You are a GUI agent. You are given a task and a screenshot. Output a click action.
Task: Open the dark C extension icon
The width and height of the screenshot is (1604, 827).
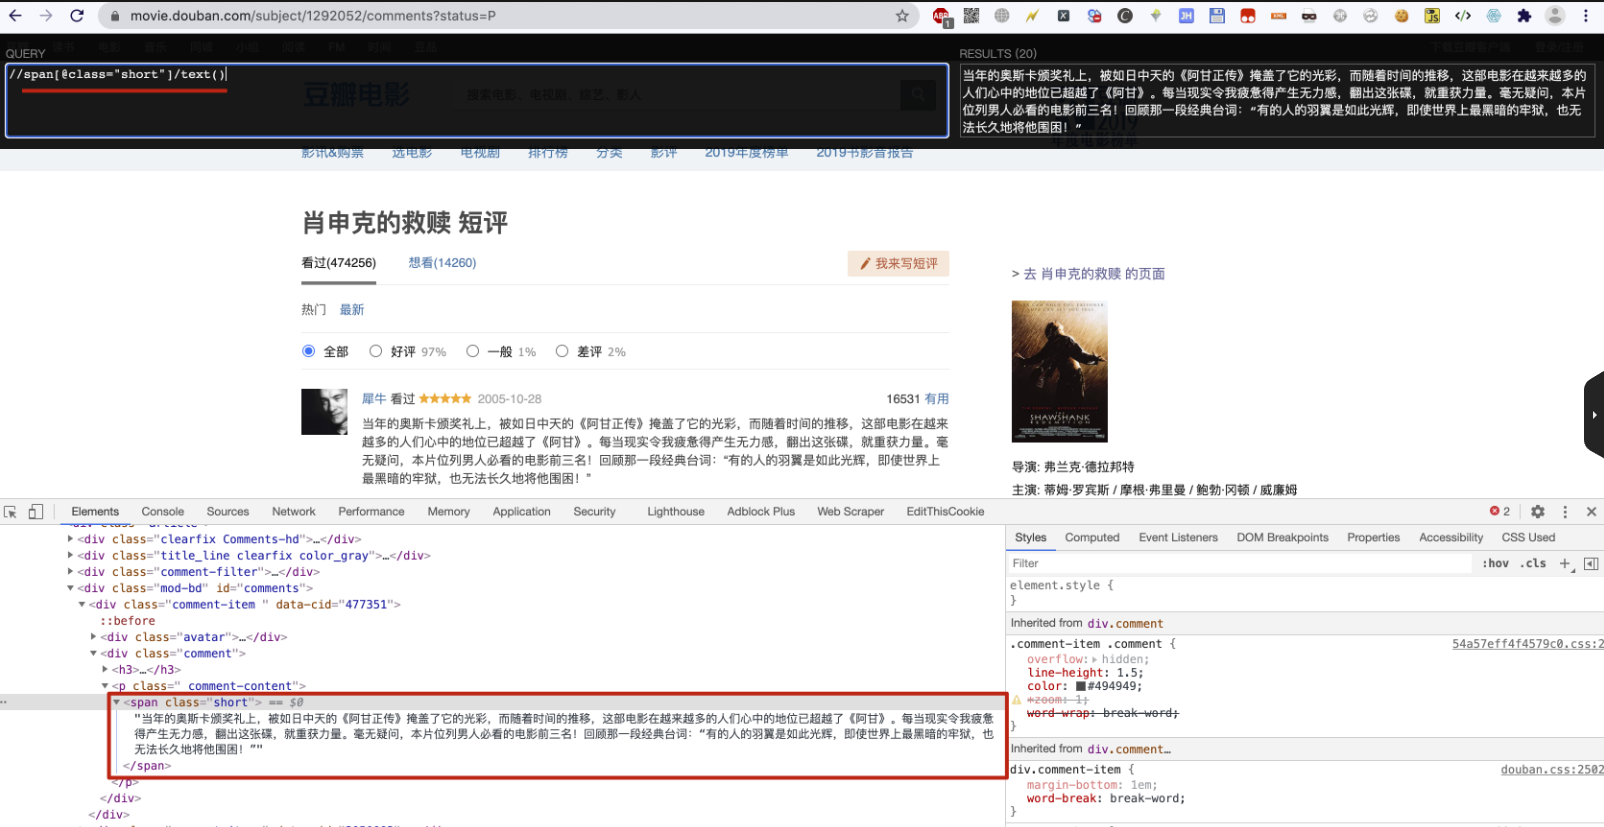tap(1125, 15)
